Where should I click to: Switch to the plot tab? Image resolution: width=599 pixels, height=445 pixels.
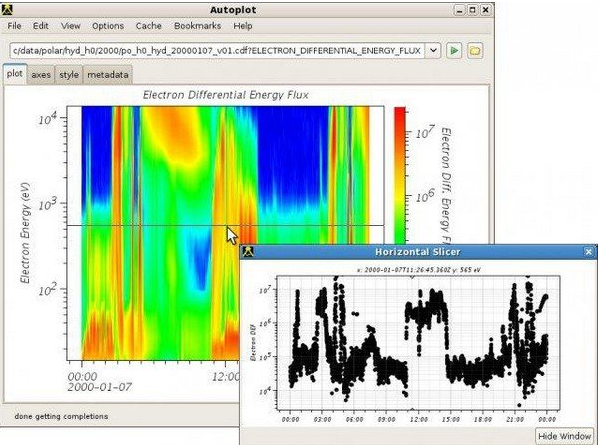pos(15,74)
